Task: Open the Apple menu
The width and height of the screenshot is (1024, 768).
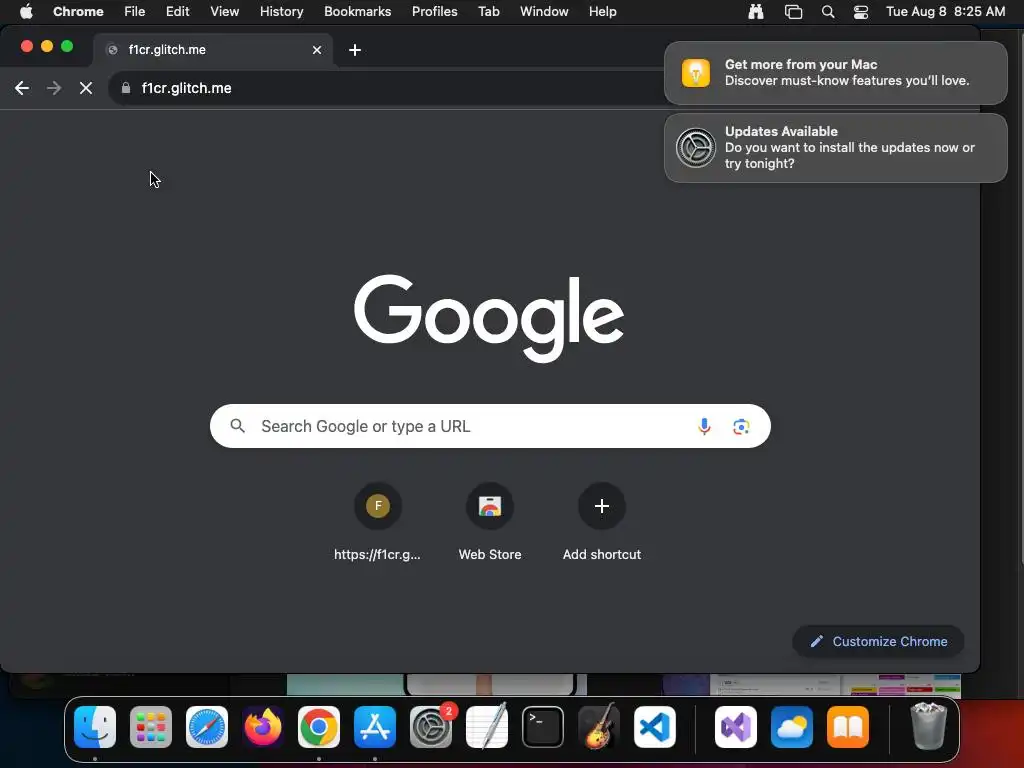Action: pos(26,12)
